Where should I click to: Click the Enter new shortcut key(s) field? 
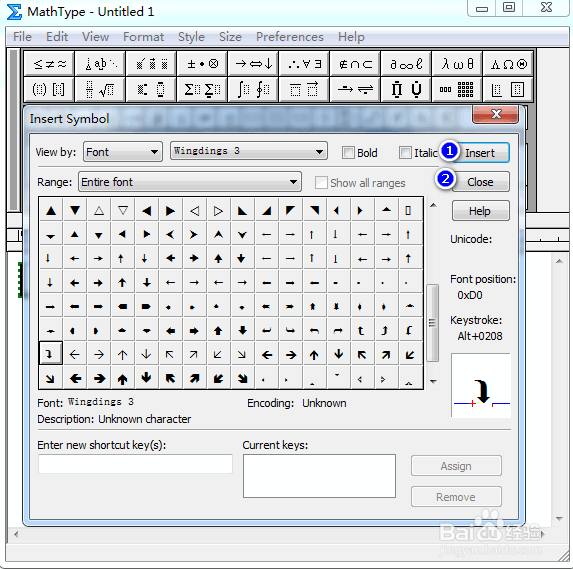pos(135,464)
